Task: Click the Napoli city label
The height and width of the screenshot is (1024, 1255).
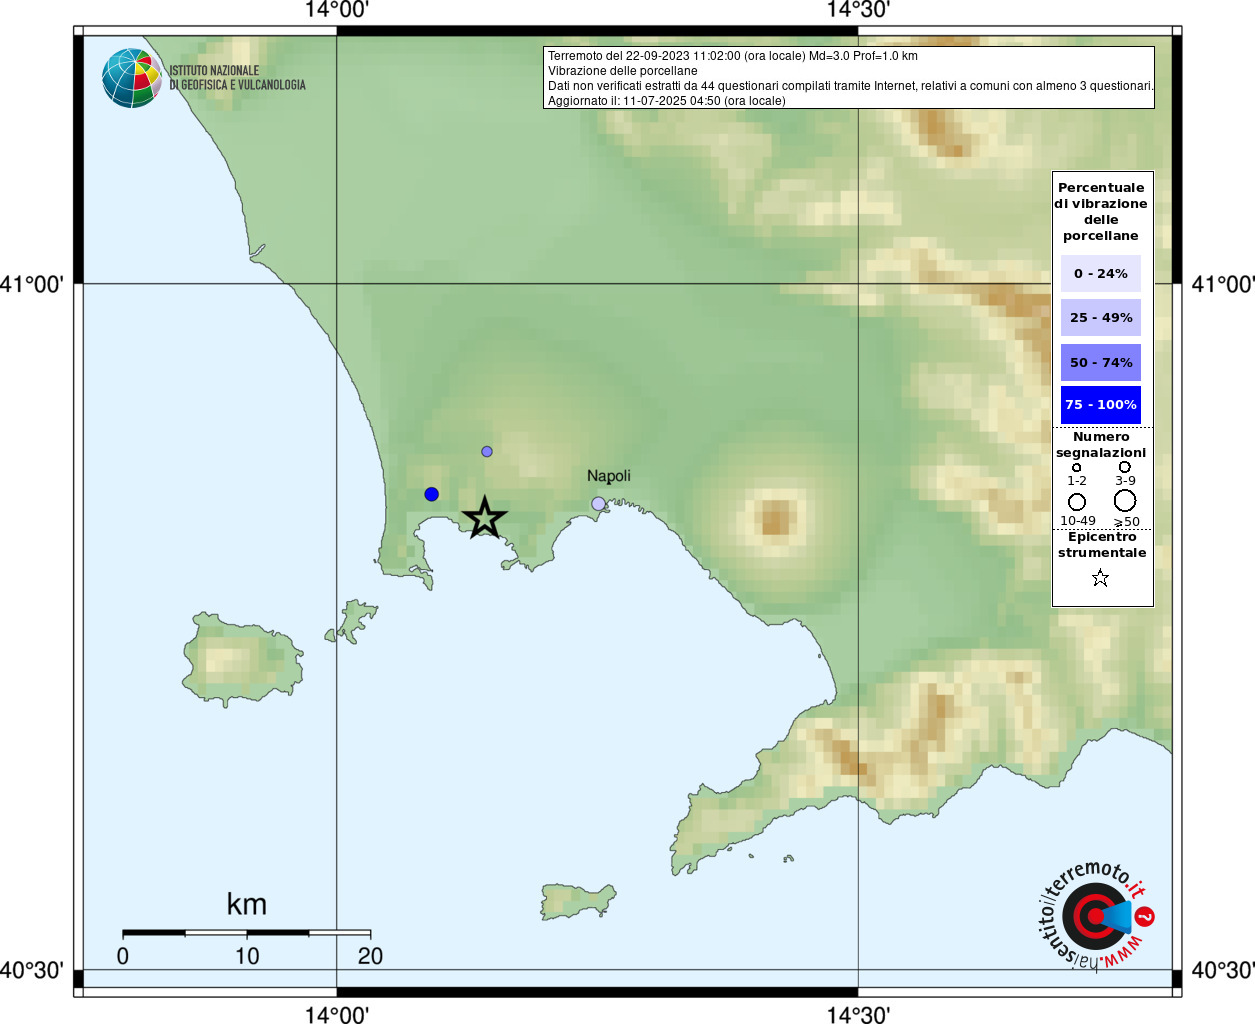Action: click(608, 476)
